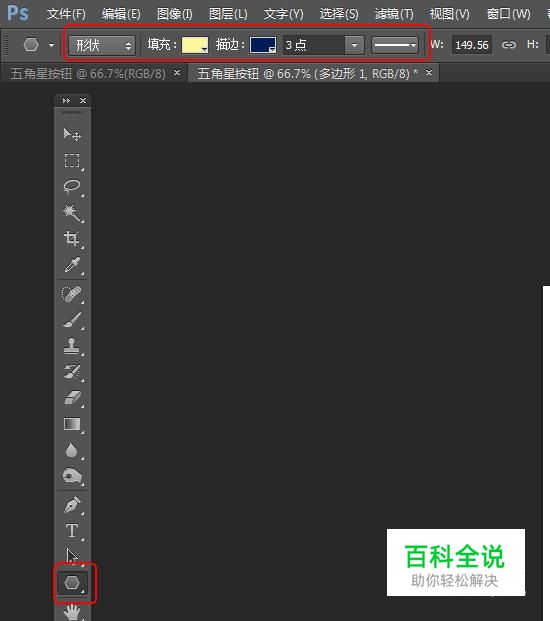Open the 图像(I) menu
550x621 pixels.
tap(175, 14)
